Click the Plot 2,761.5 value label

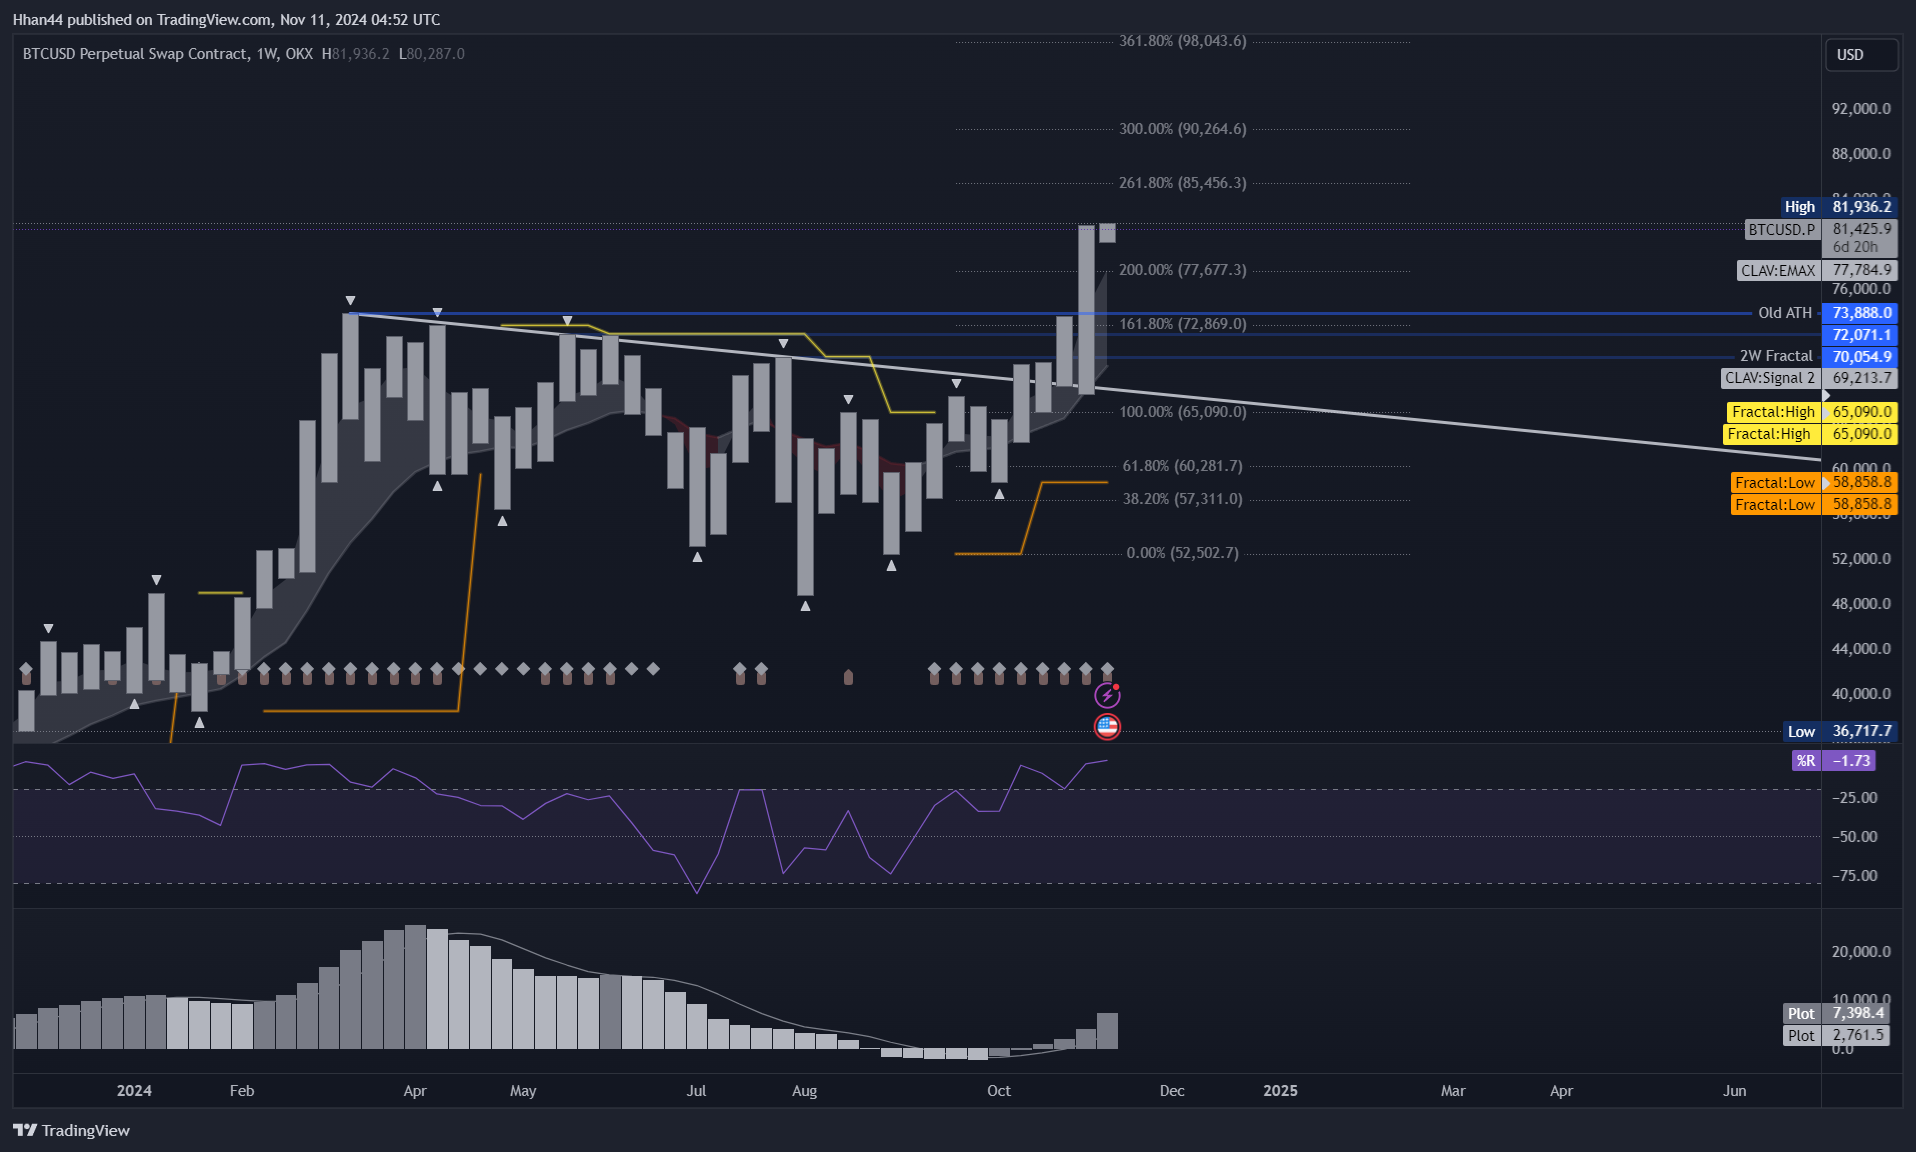[x=1836, y=1036]
